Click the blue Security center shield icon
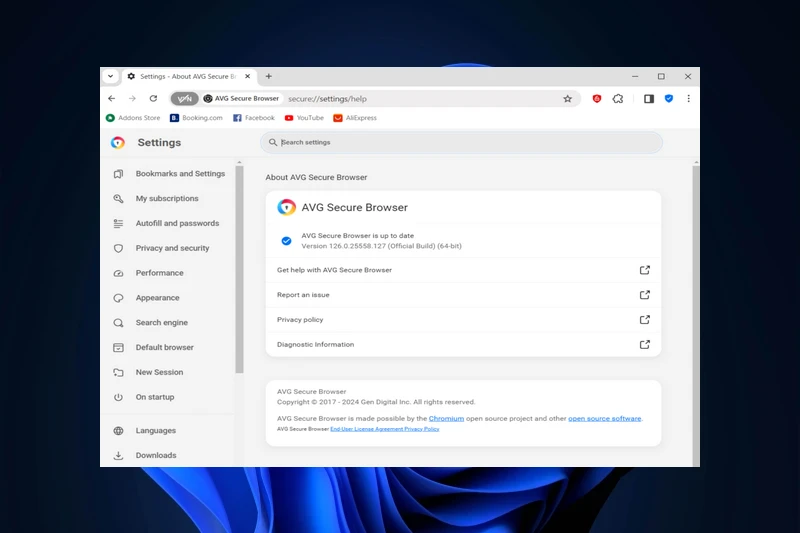The height and width of the screenshot is (533, 800). coord(669,98)
